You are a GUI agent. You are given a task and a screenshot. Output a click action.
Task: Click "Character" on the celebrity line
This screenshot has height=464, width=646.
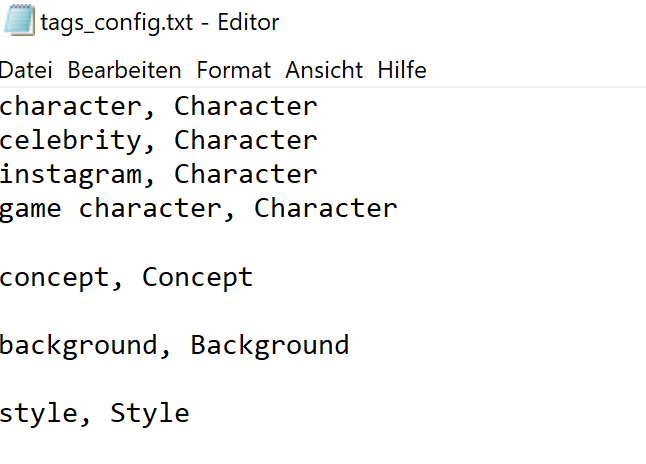tap(246, 140)
